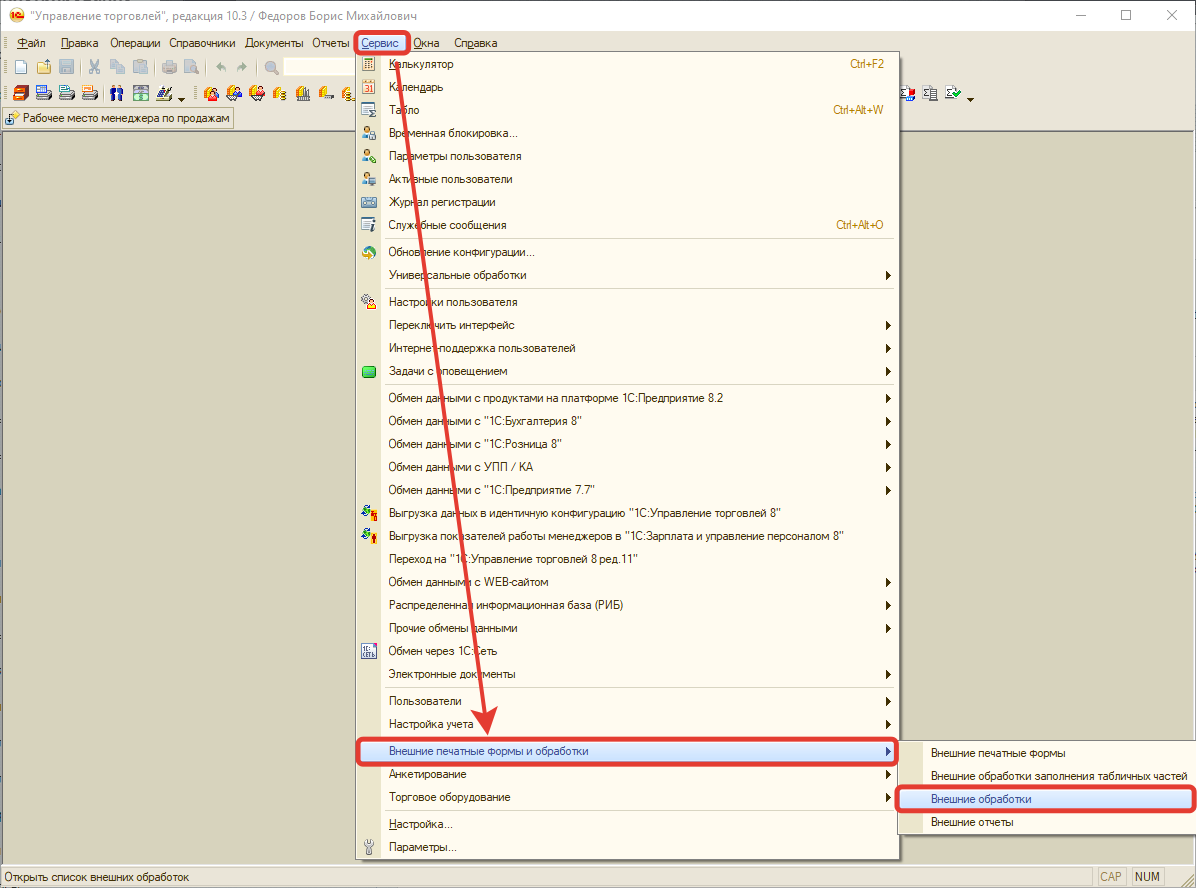Image resolution: width=1197 pixels, height=888 pixels.
Task: Select Параметры... at the bottom of menu
Action: tap(422, 847)
